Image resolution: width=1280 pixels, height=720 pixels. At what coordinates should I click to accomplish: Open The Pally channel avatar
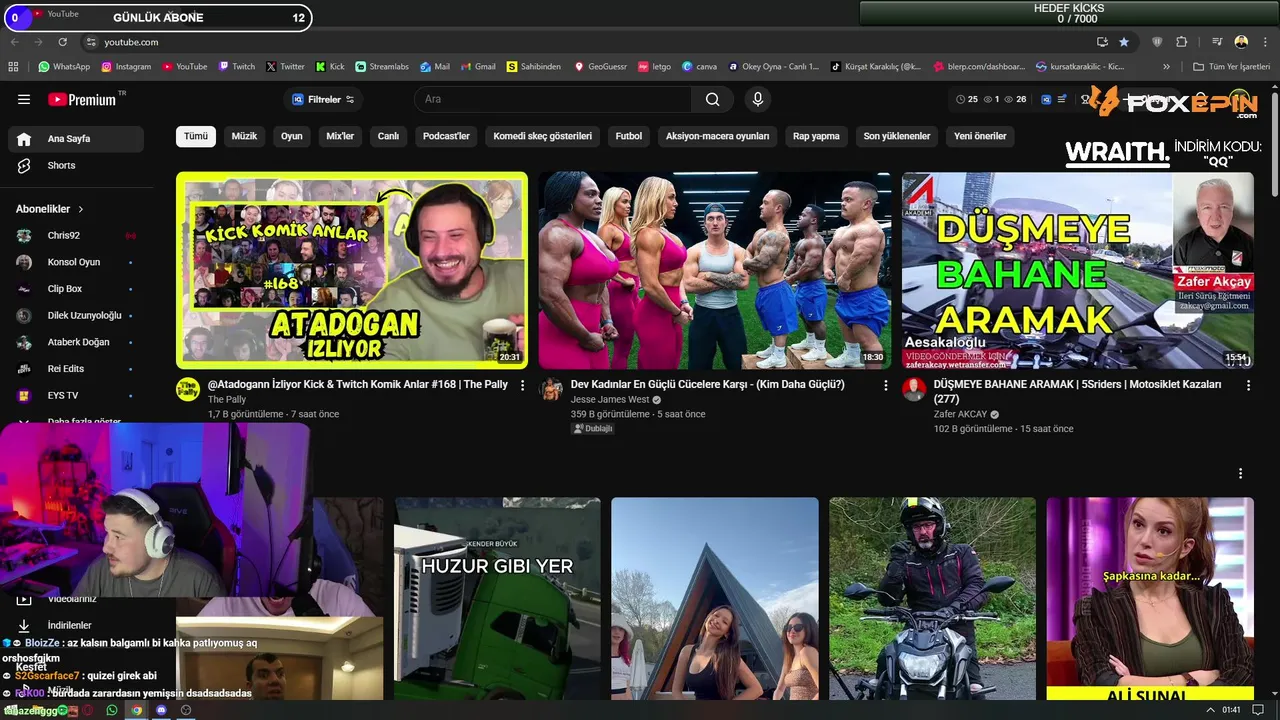(x=188, y=389)
